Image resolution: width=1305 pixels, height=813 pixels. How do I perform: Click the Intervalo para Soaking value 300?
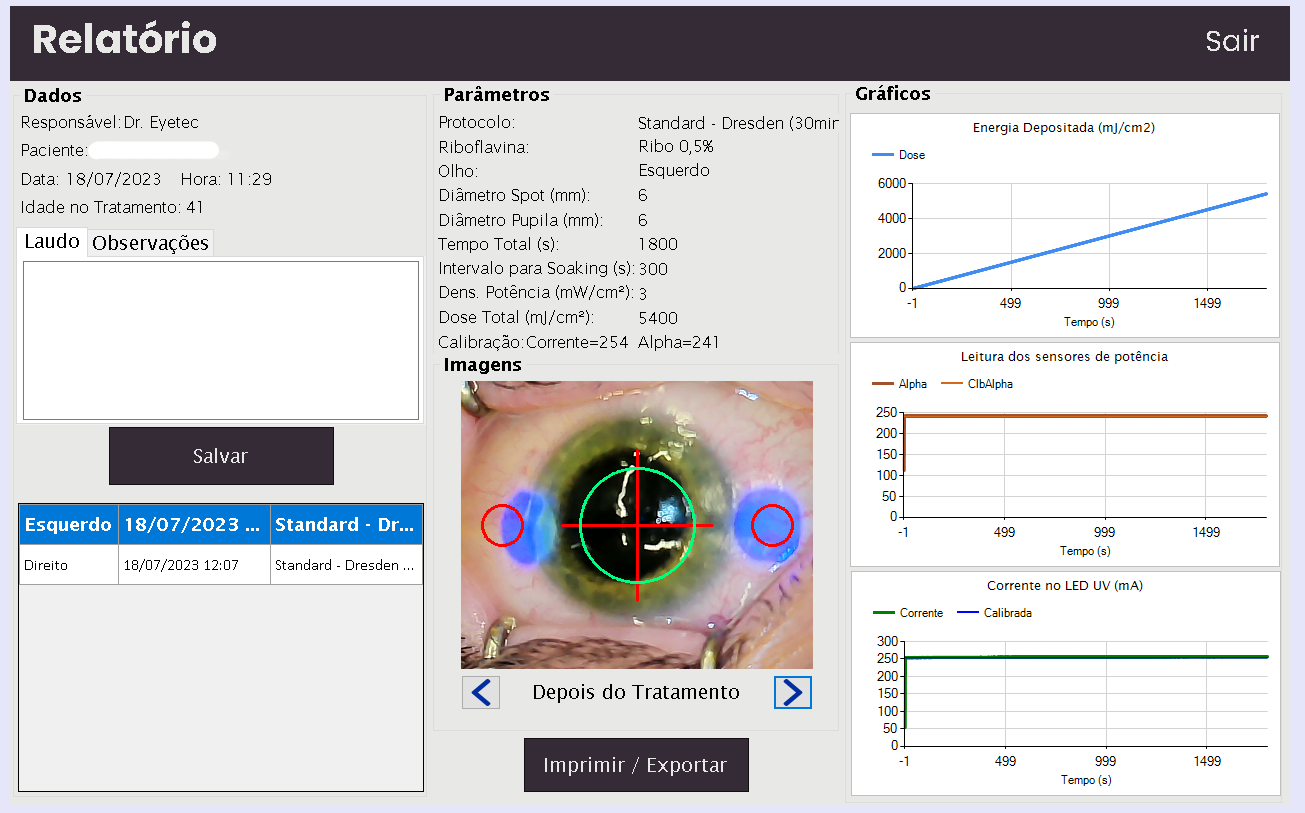[x=653, y=269]
